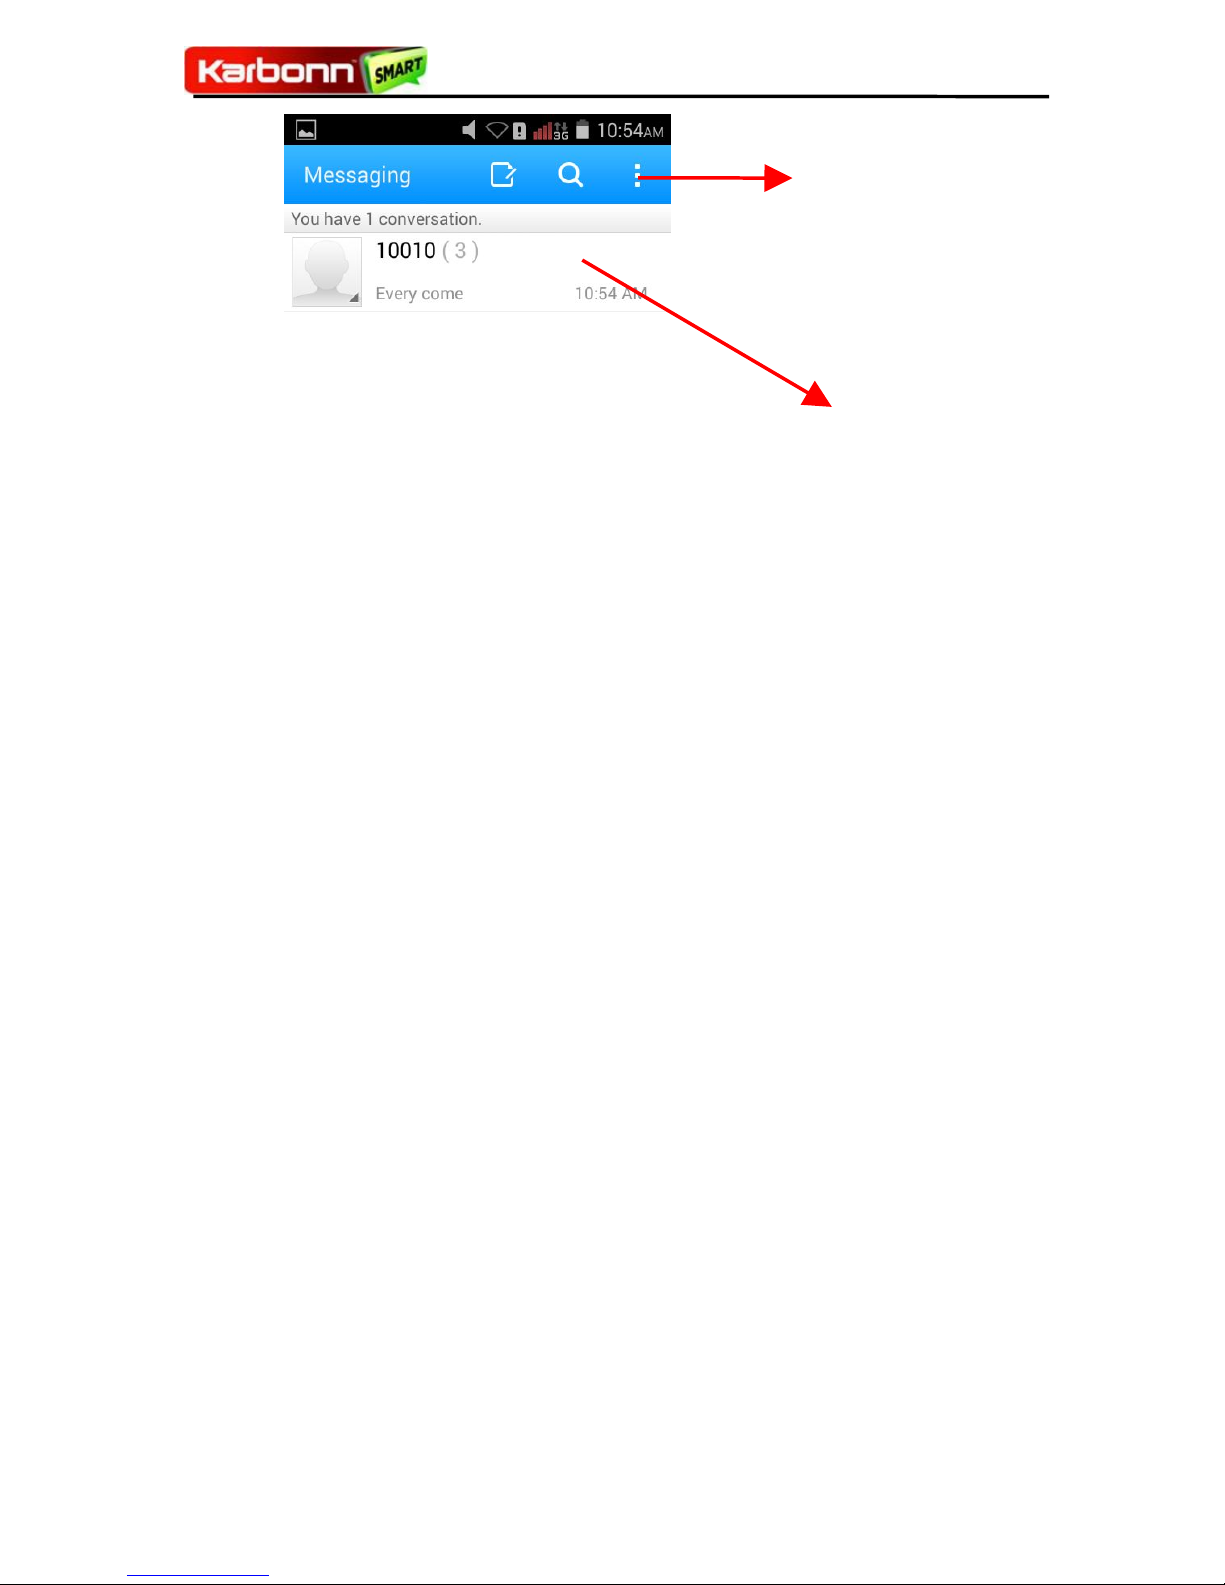Open the message search magnifier
The width and height of the screenshot is (1225, 1585).
click(570, 175)
